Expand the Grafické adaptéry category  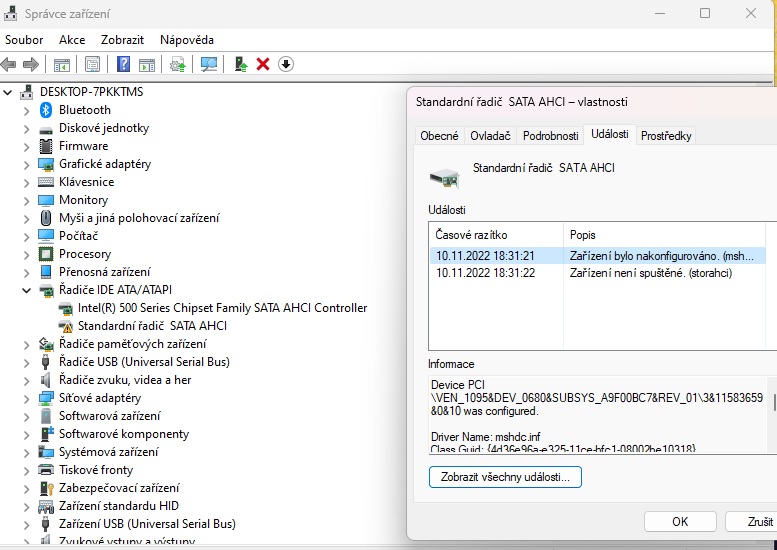27,164
